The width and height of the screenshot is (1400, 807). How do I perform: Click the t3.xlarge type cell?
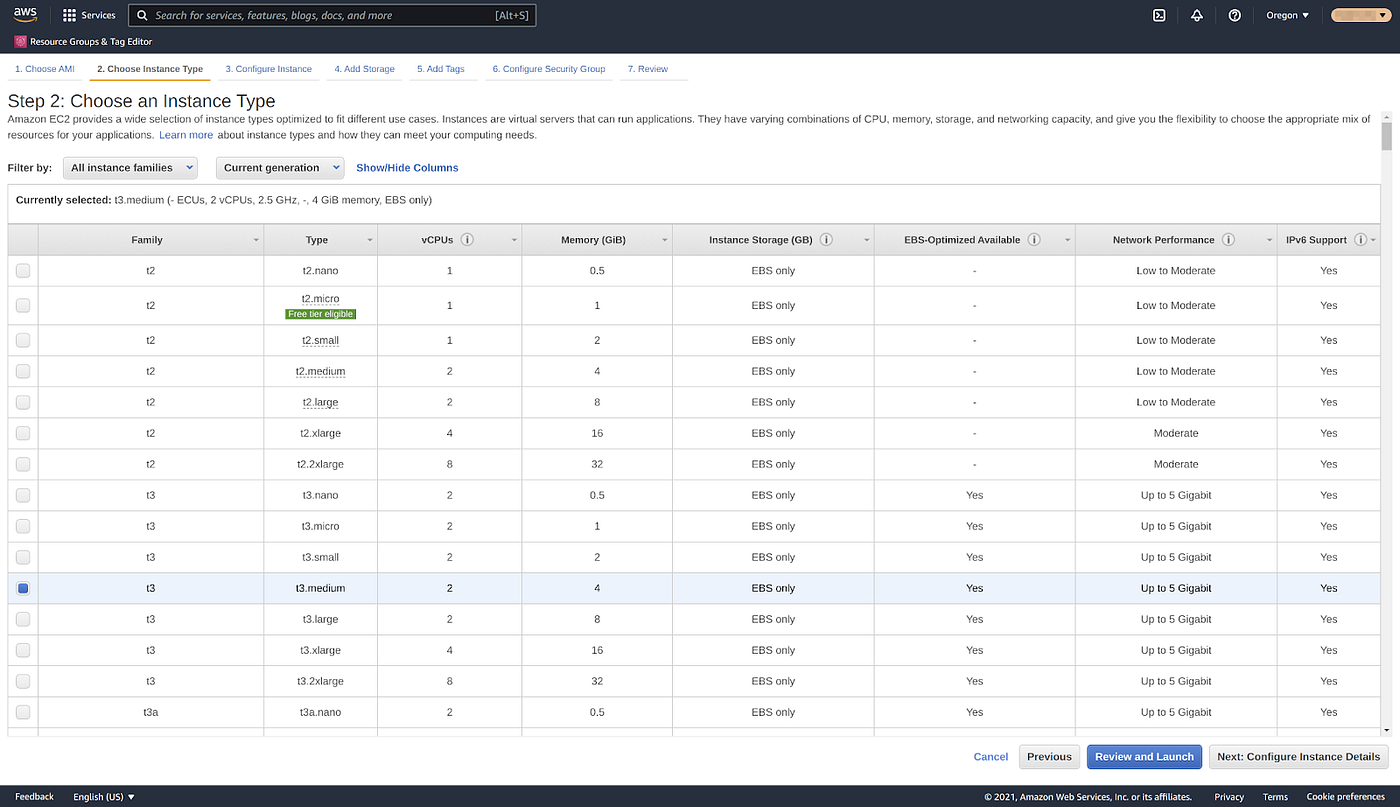coord(320,650)
